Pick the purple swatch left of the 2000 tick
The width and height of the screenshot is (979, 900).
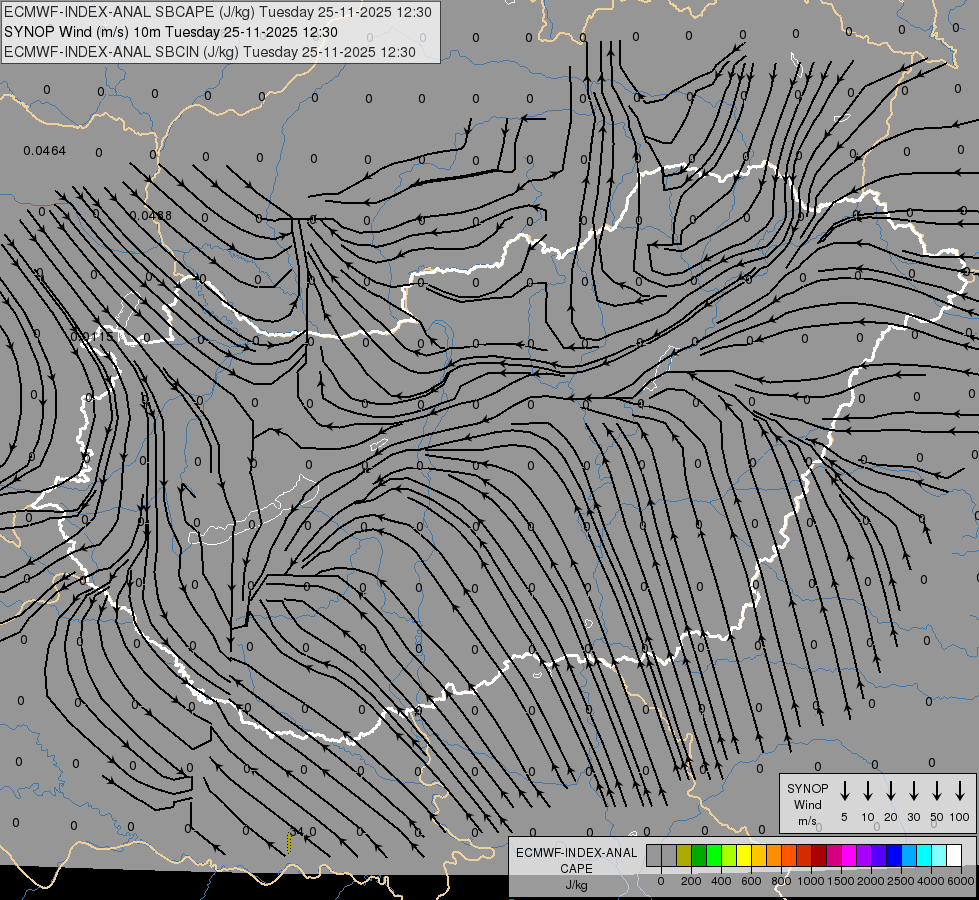[863, 855]
